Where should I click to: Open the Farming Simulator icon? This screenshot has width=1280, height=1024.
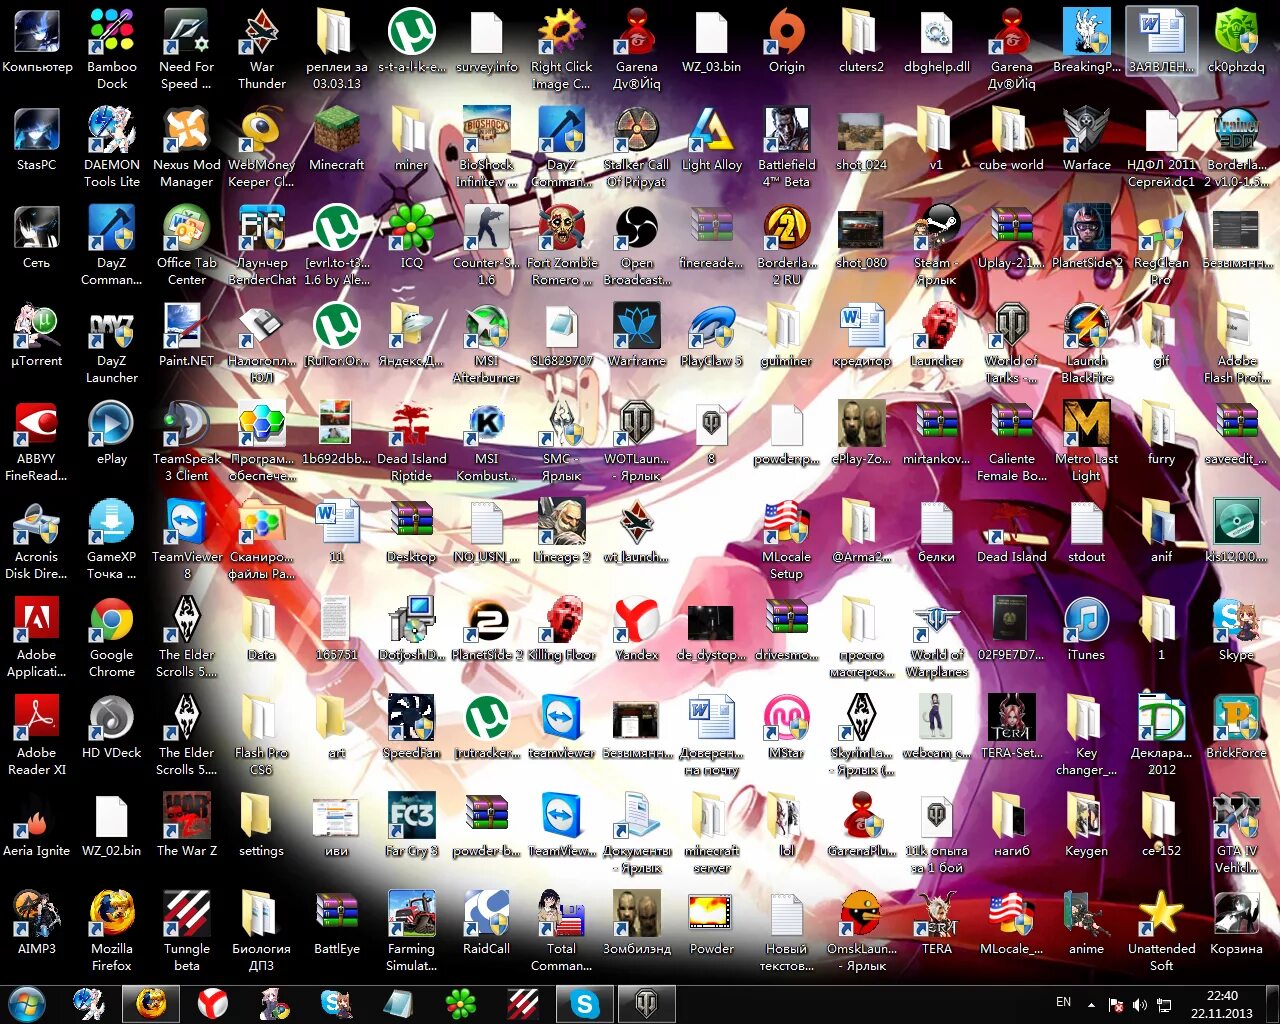412,931
